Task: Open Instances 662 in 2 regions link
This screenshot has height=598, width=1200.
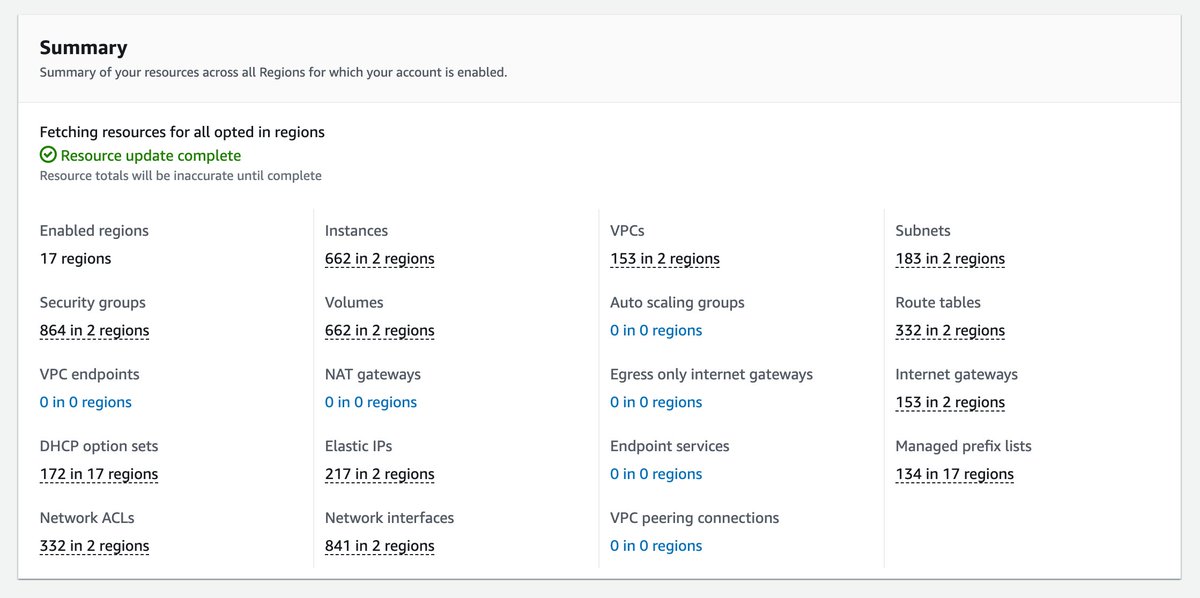Action: [379, 259]
